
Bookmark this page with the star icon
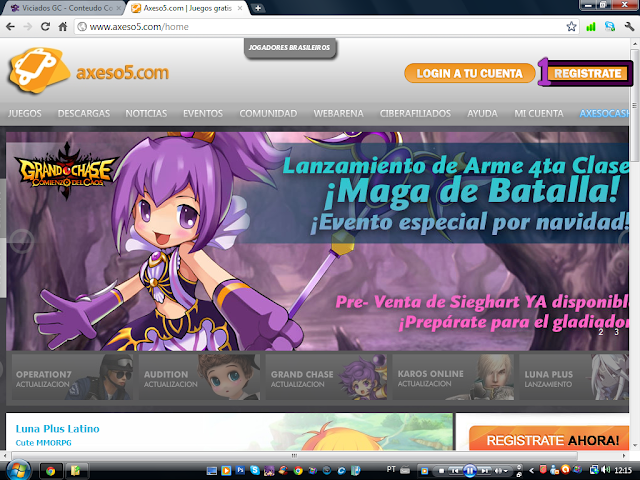pos(571,27)
